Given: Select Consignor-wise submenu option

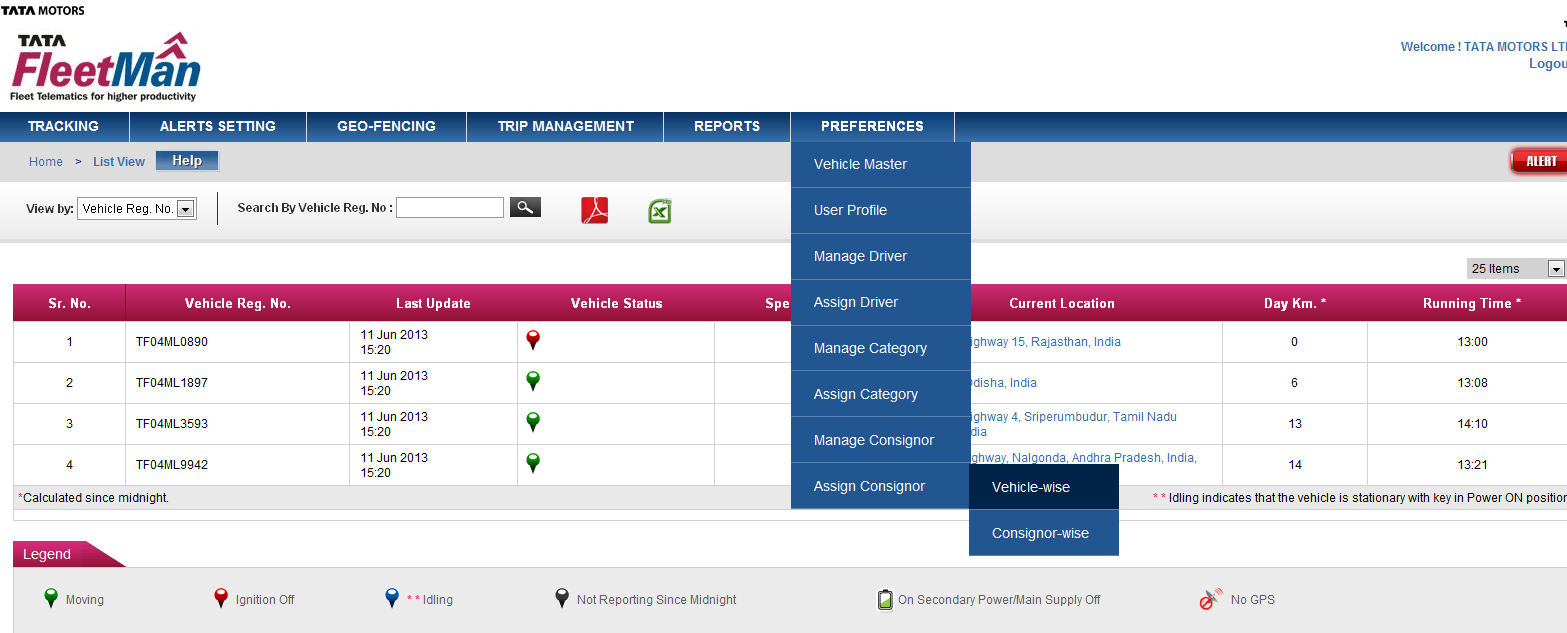Looking at the screenshot, I should pos(1044,533).
